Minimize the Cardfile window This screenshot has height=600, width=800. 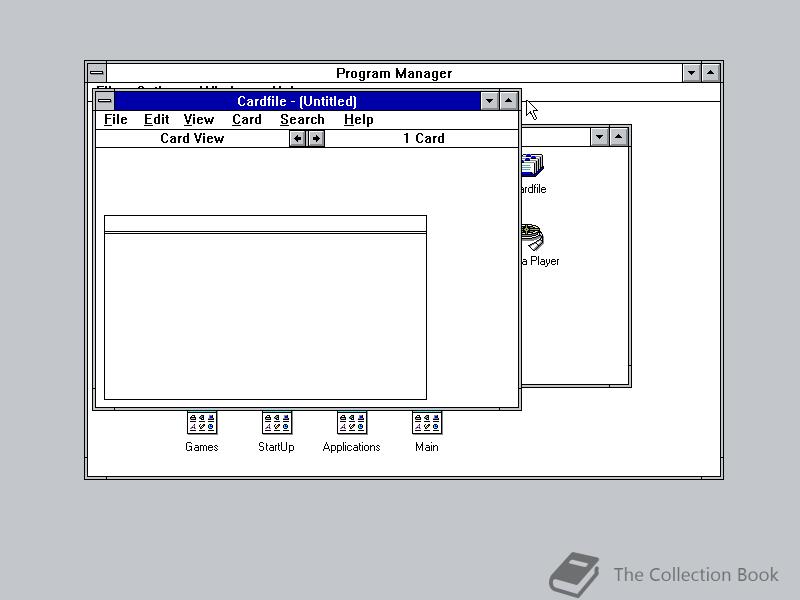[x=489, y=101]
